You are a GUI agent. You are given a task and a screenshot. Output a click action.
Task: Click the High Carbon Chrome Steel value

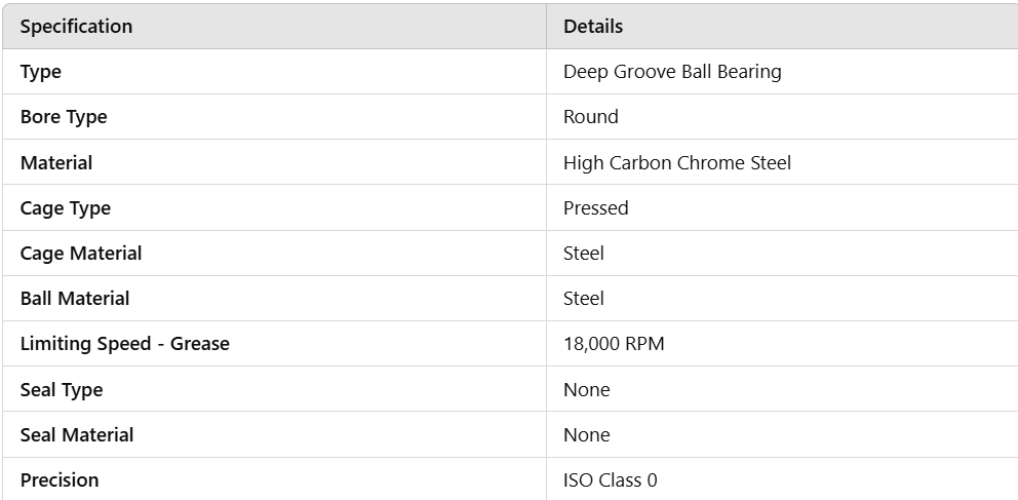679,163
